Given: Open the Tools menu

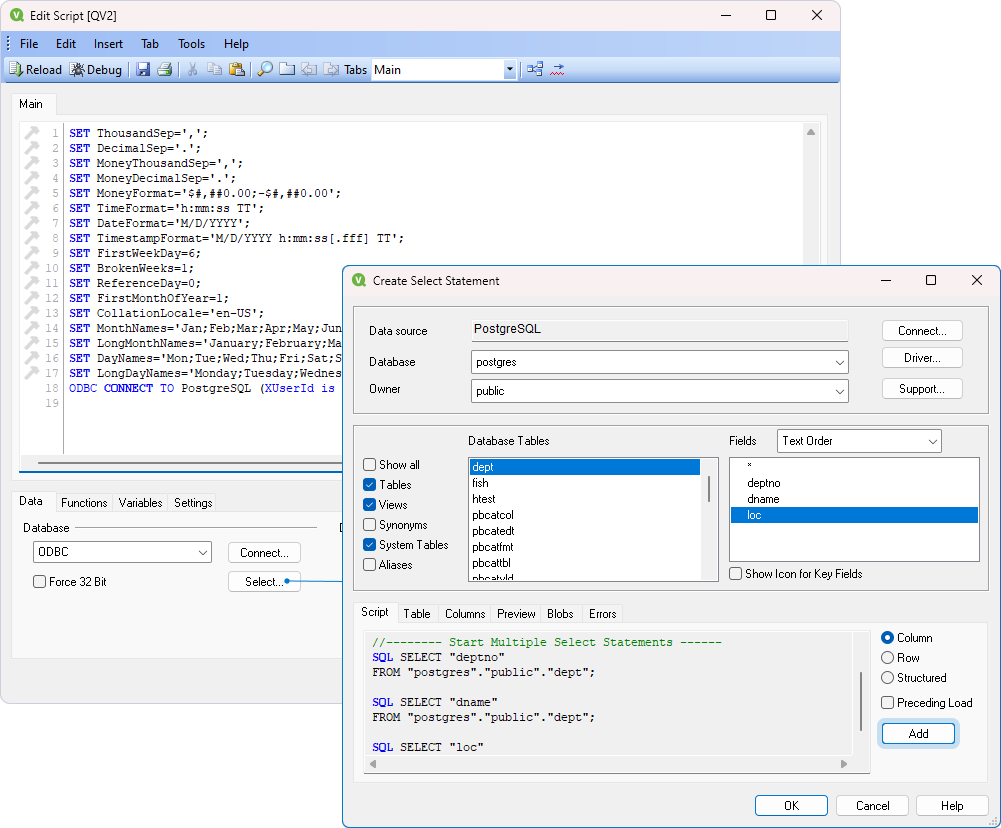Looking at the screenshot, I should pos(191,43).
